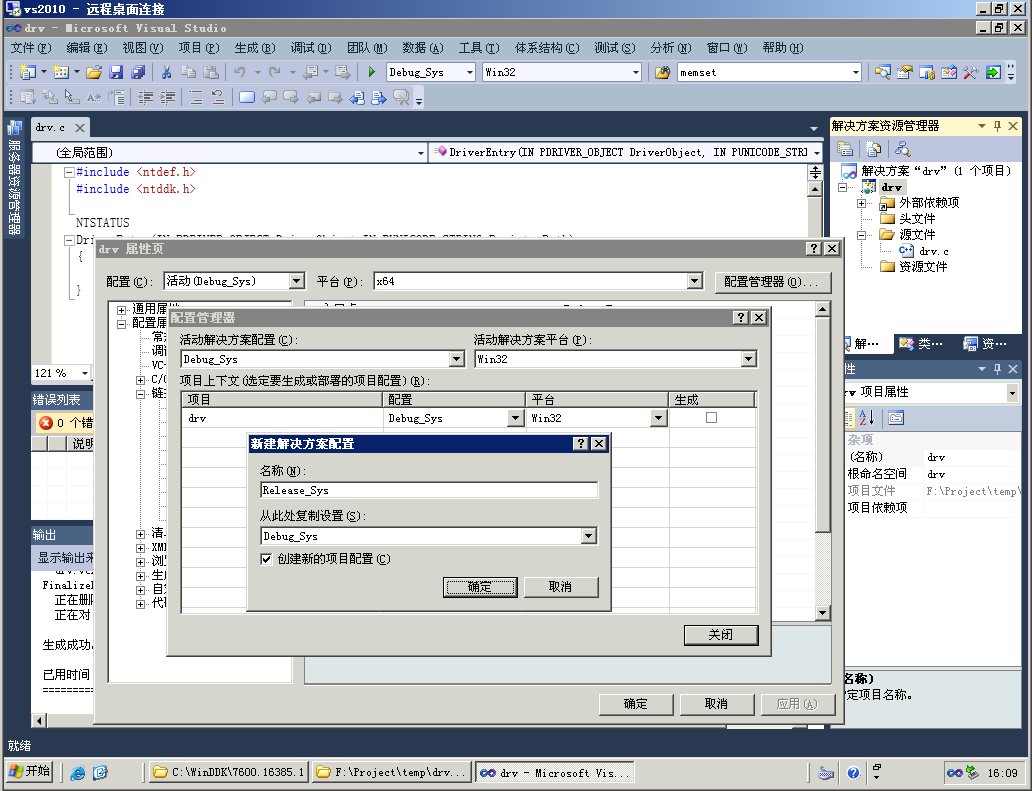1032x791 pixels.
Task: Collapse the 源文件 tree node
Action: coord(862,235)
